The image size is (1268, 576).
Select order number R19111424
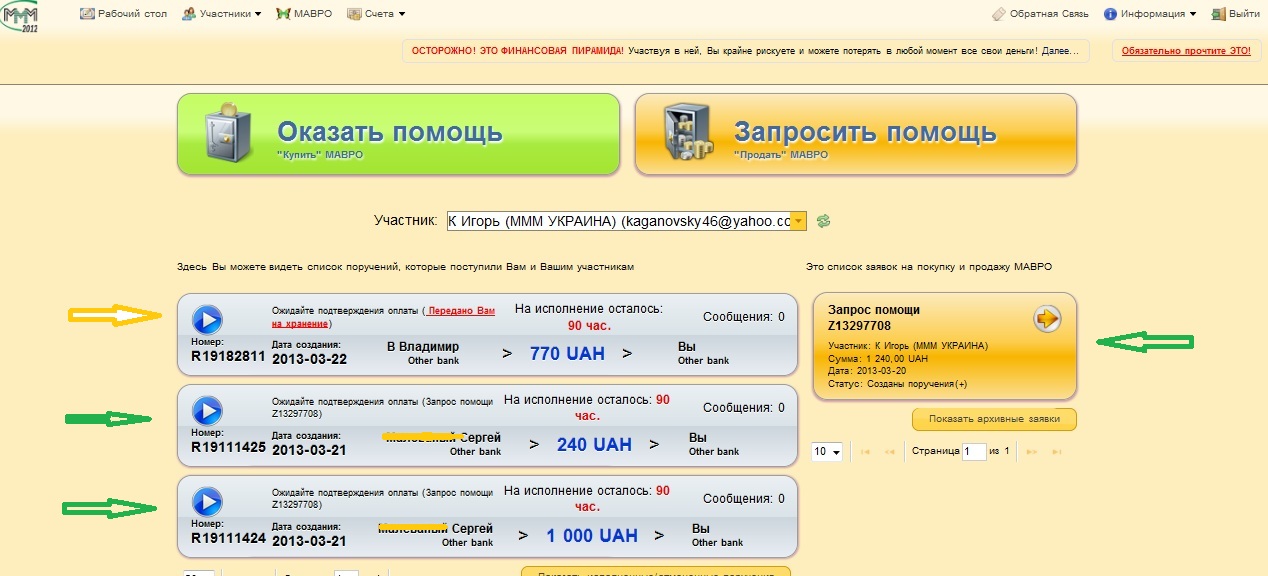pyautogui.click(x=228, y=537)
